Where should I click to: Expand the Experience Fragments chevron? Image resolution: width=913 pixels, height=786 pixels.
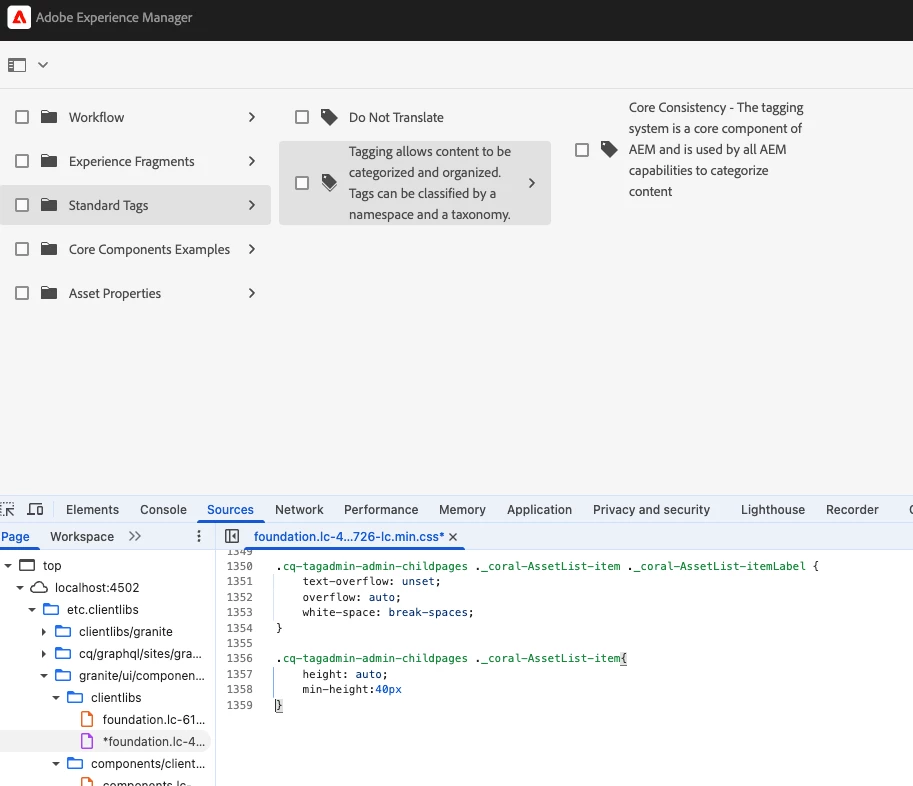tap(252, 161)
